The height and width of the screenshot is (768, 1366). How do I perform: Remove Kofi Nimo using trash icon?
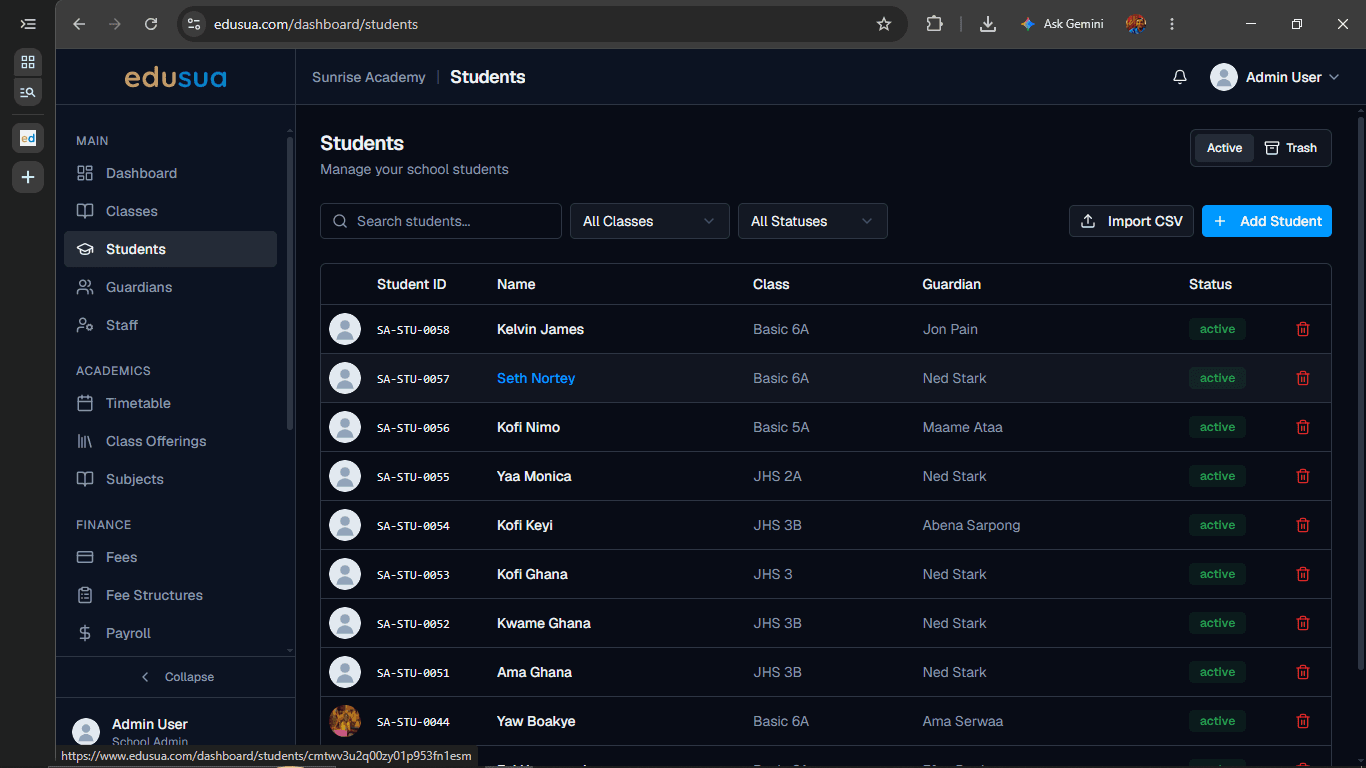(x=1302, y=427)
